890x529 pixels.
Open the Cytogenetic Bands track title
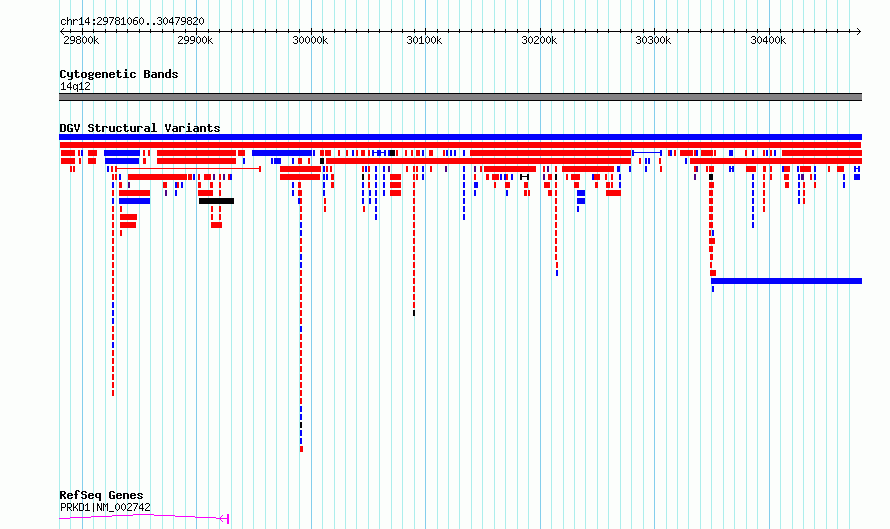click(119, 74)
